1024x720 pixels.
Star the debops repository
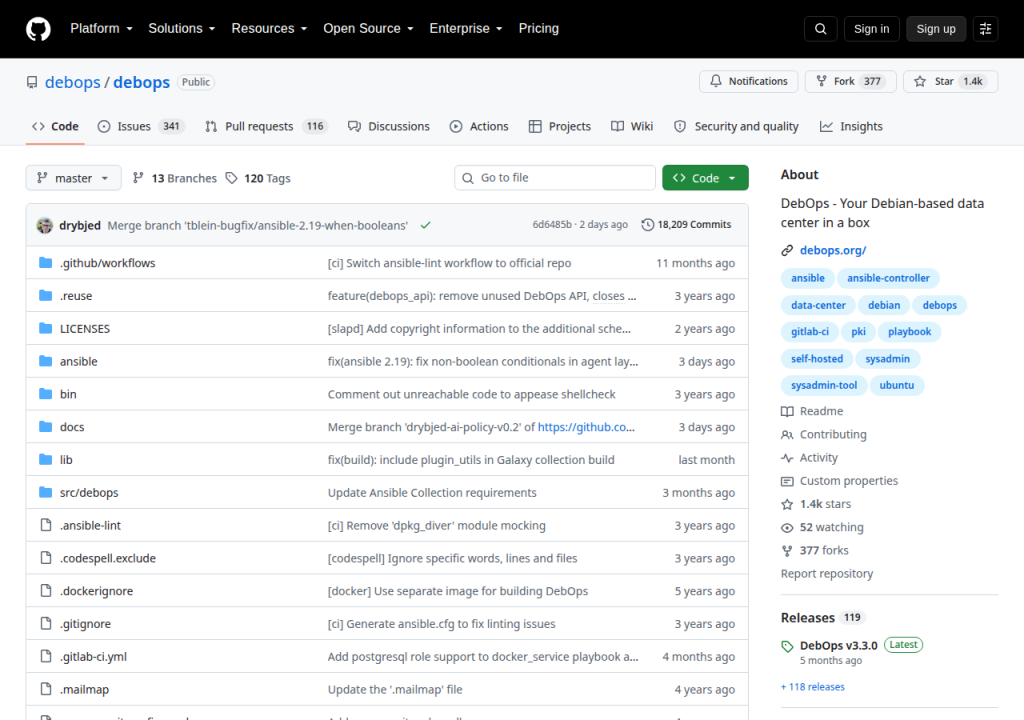950,81
